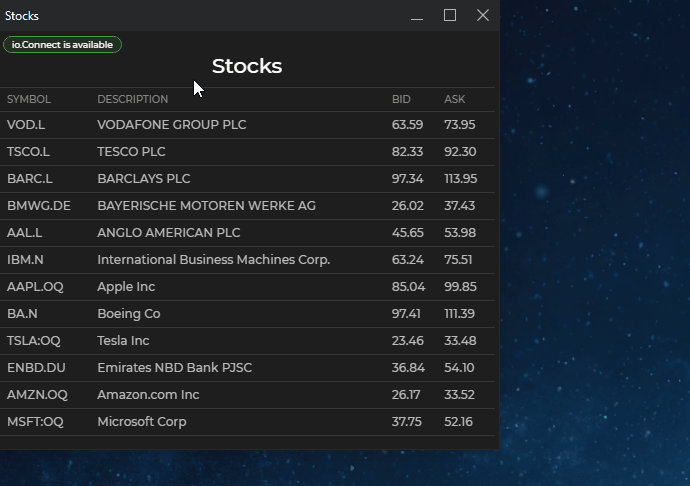Click Microsoft Corp description
This screenshot has height=486, width=690.
pos(142,422)
